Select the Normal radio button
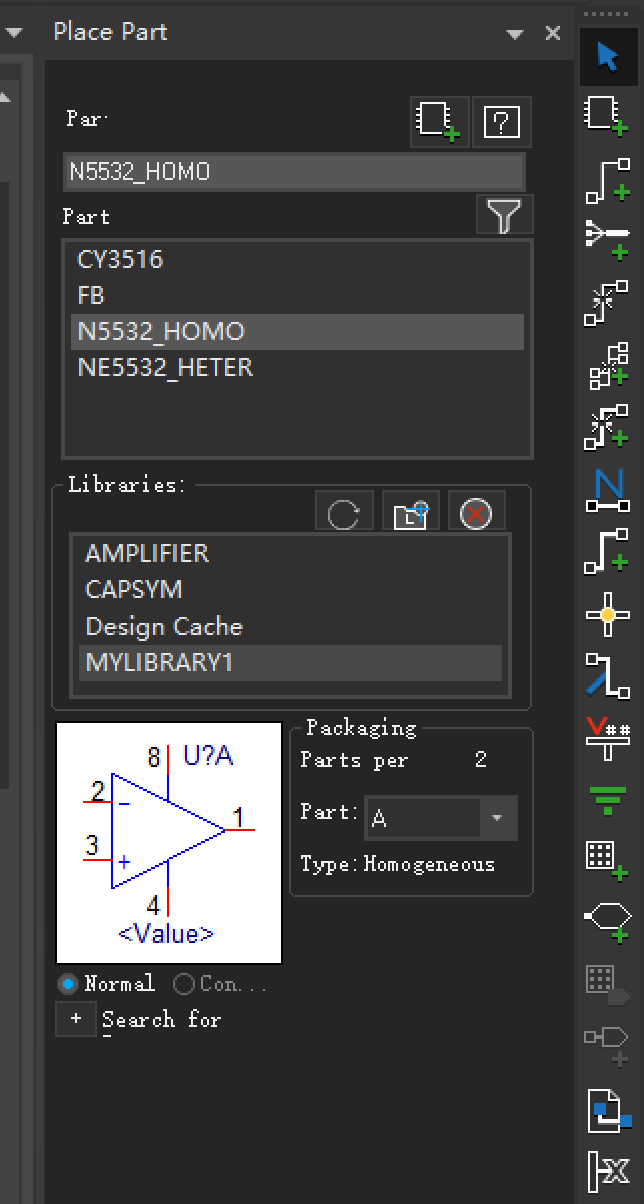Screen dimensions: 644x1204 coord(69,984)
